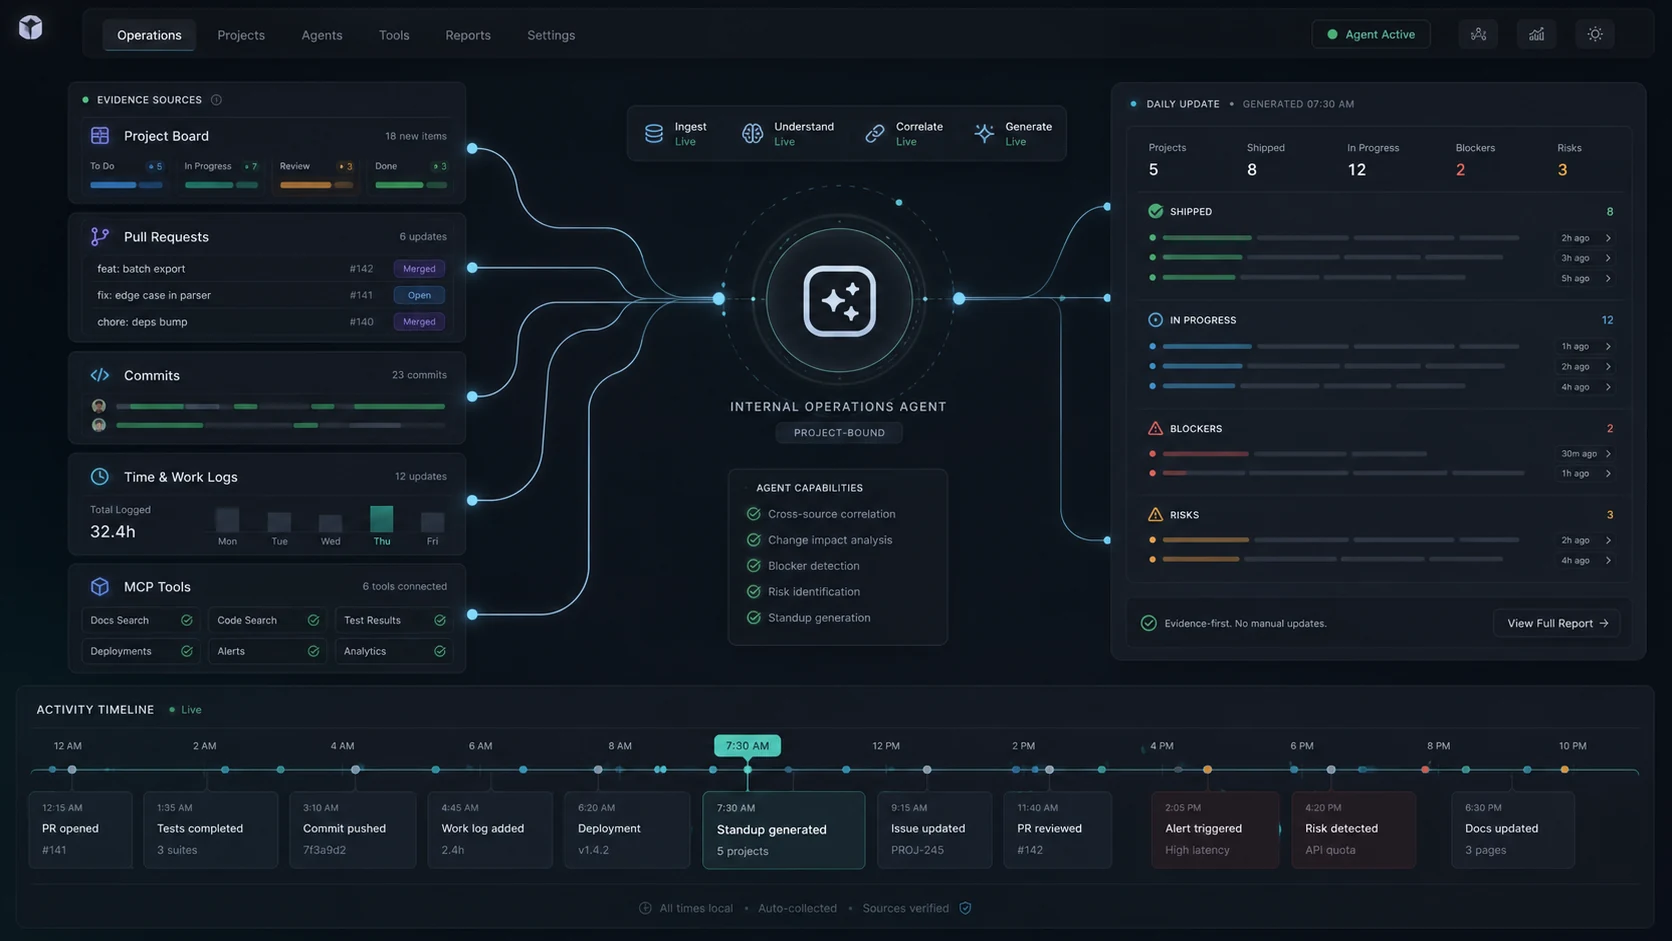The width and height of the screenshot is (1672, 941).
Task: Toggle the Code Search tool check
Action: click(x=313, y=620)
